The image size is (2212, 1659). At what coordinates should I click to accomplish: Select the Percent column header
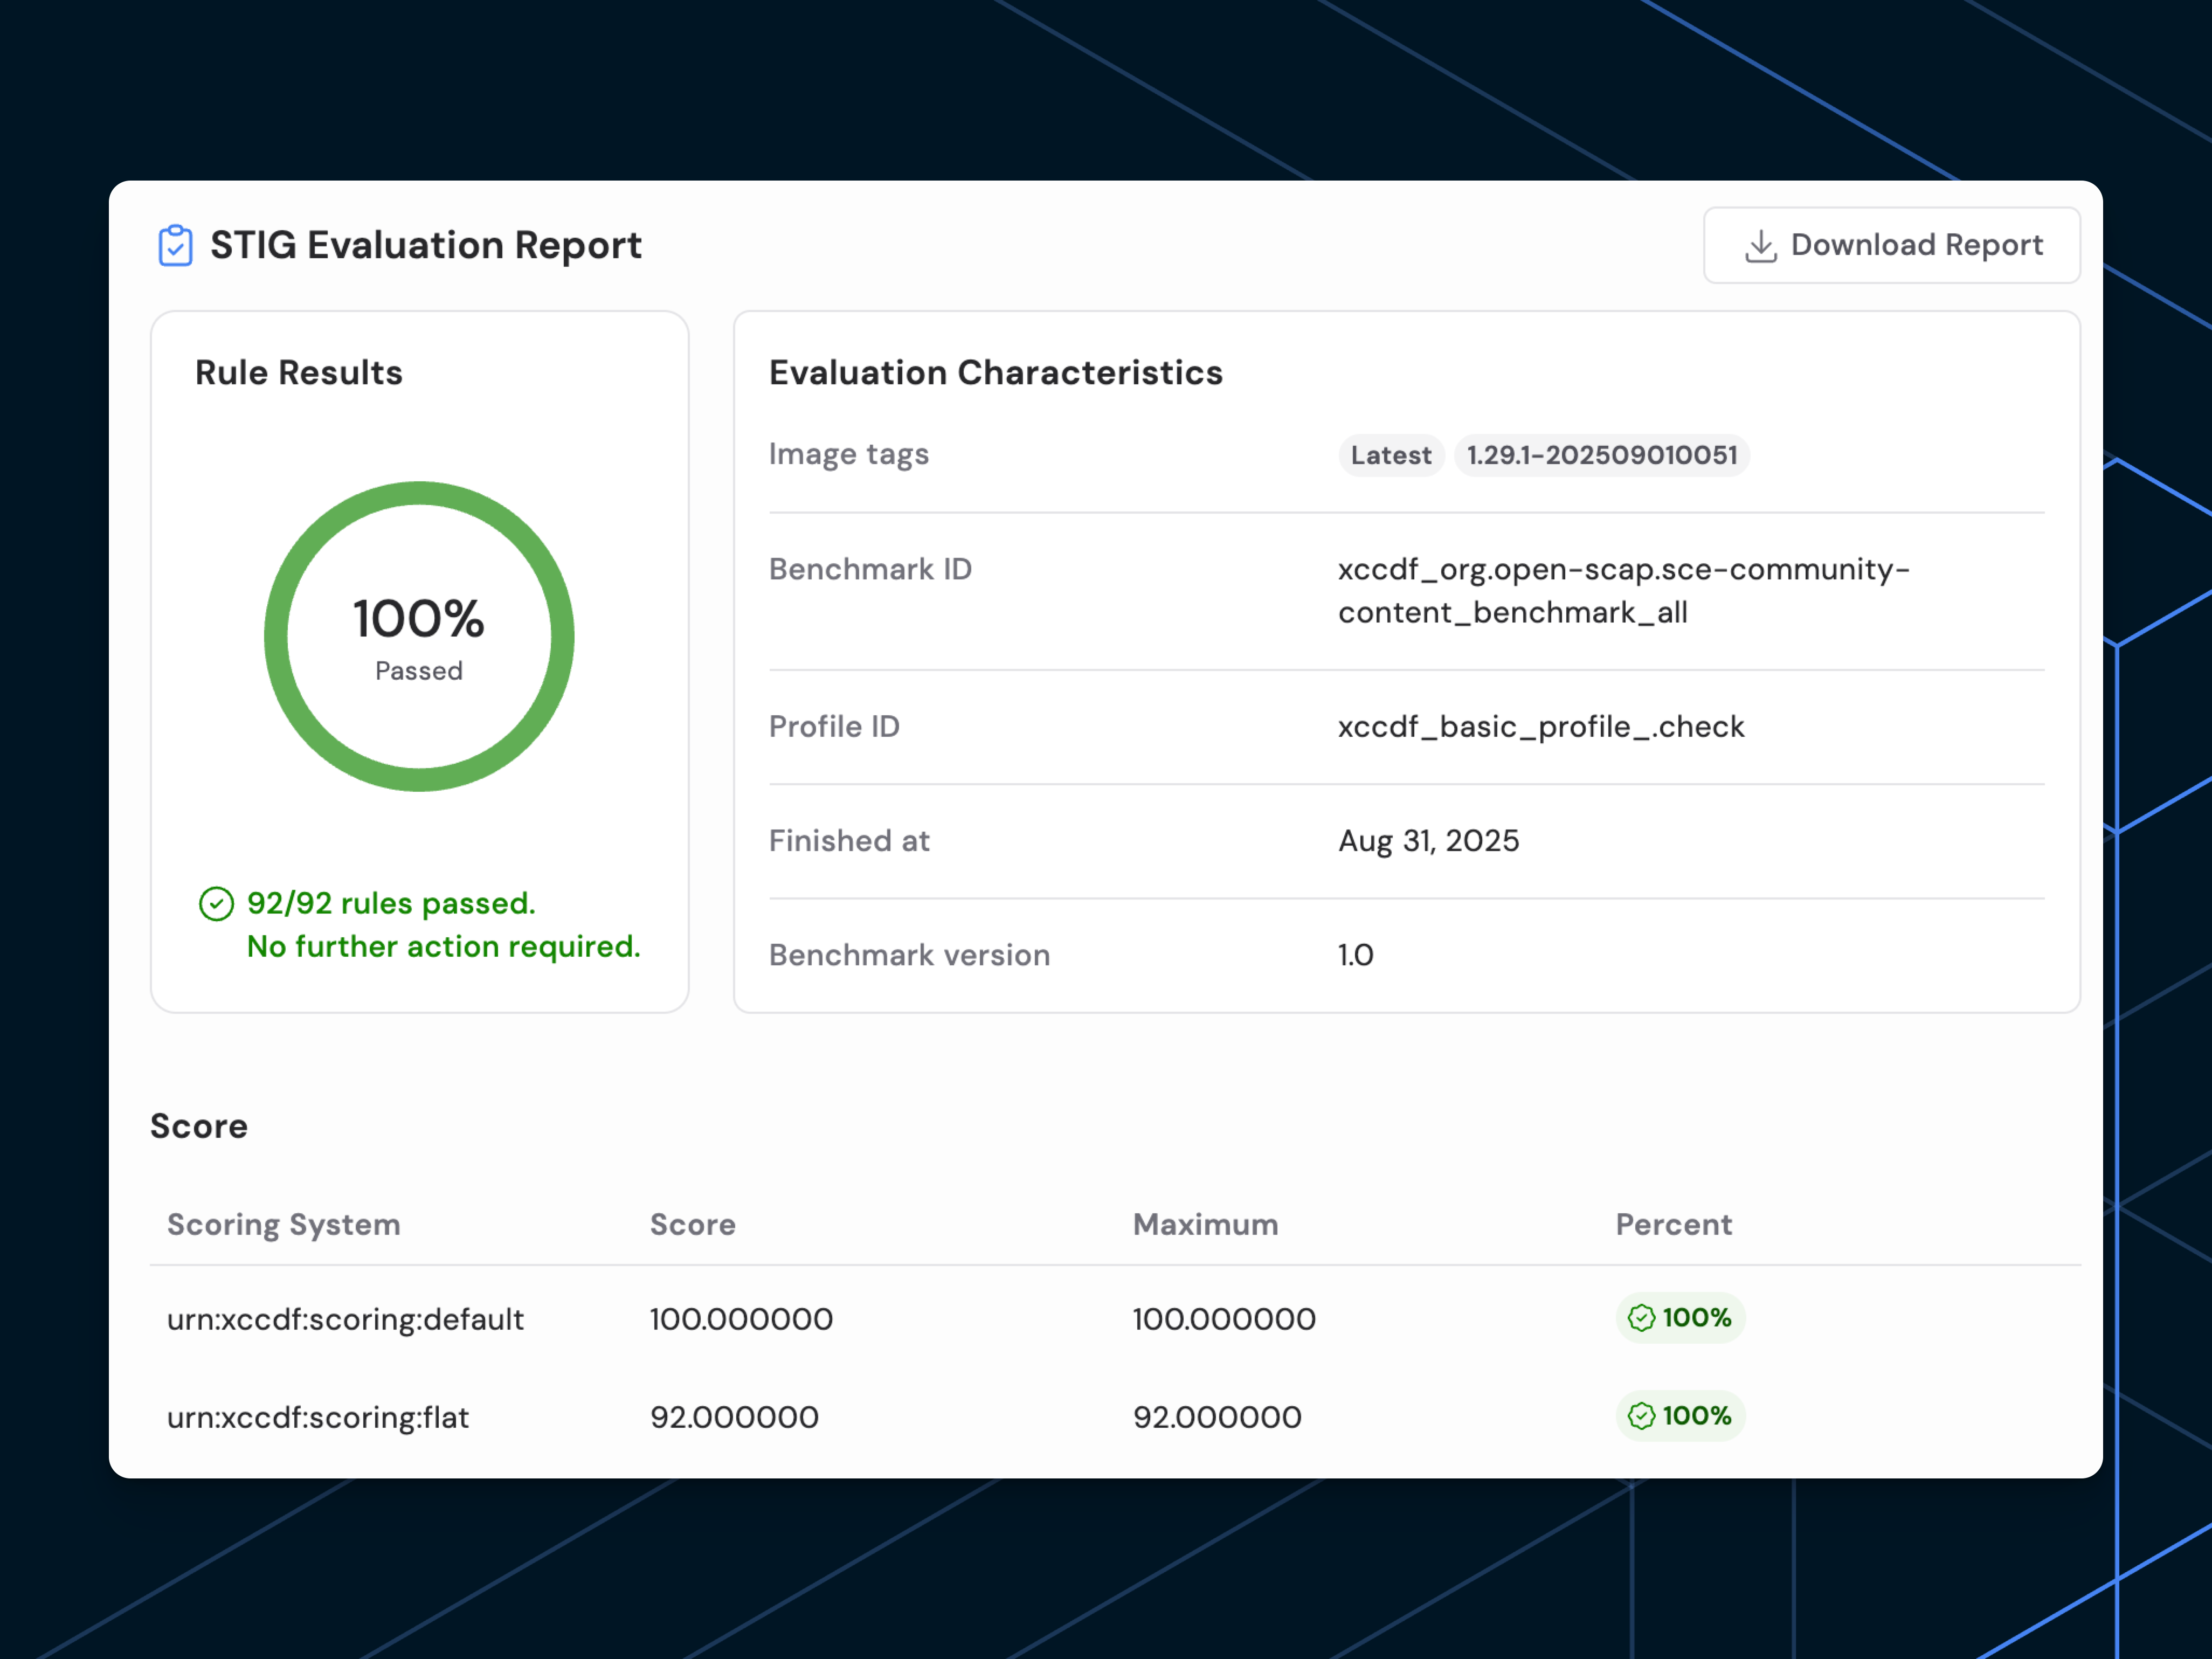[x=1673, y=1224]
